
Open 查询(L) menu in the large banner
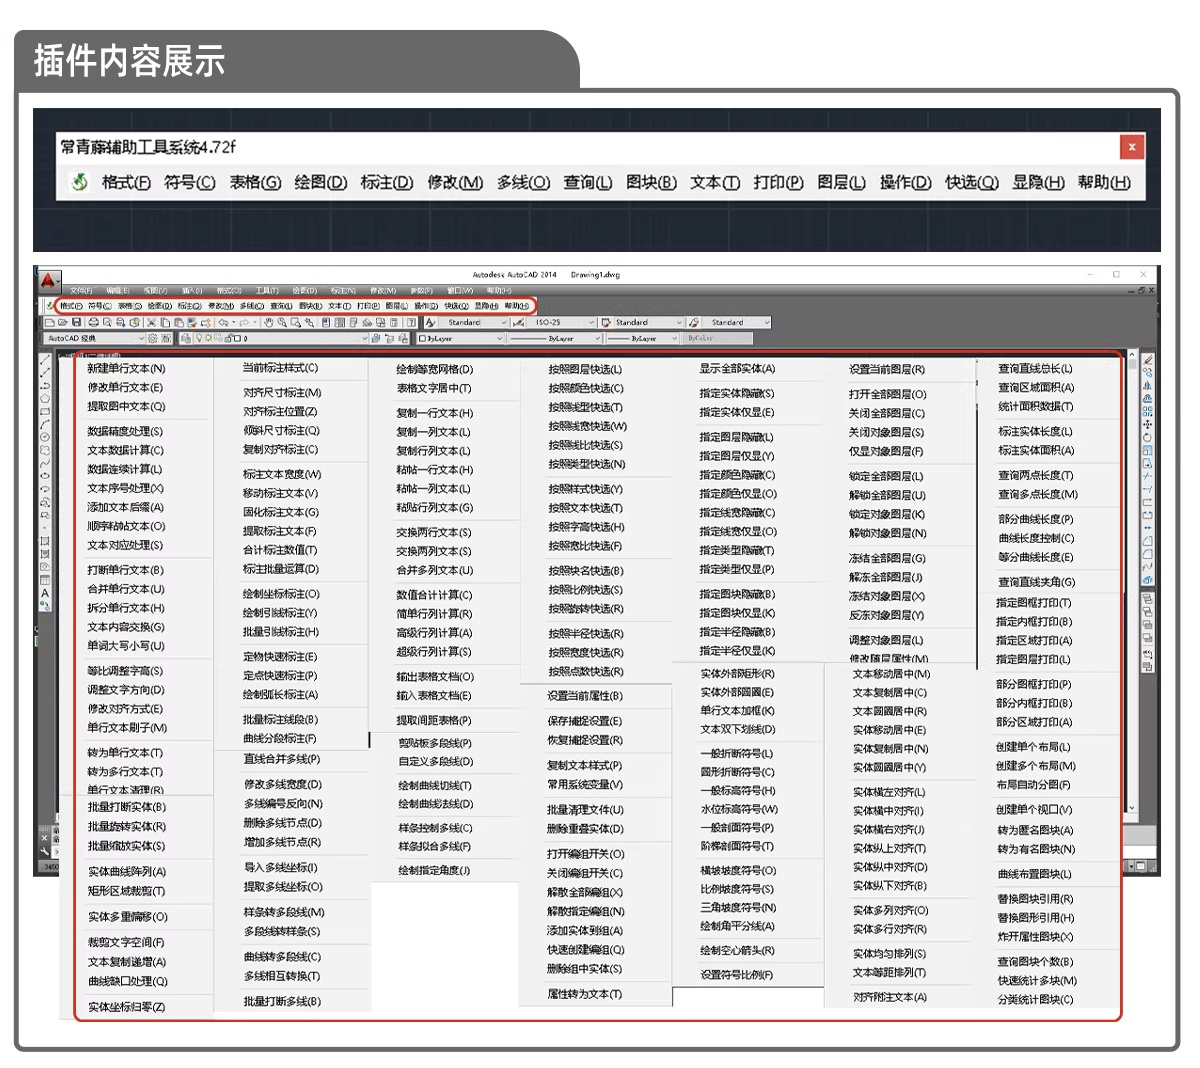(x=587, y=182)
